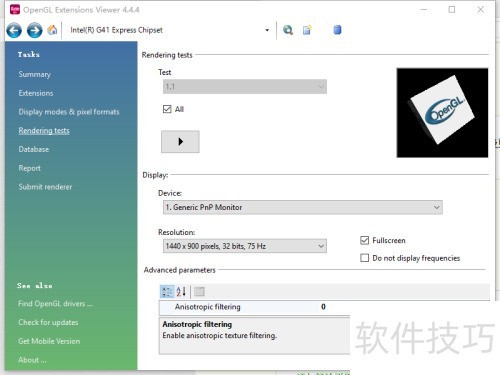Click the report document toolbar icon
The image size is (500, 375).
click(307, 30)
